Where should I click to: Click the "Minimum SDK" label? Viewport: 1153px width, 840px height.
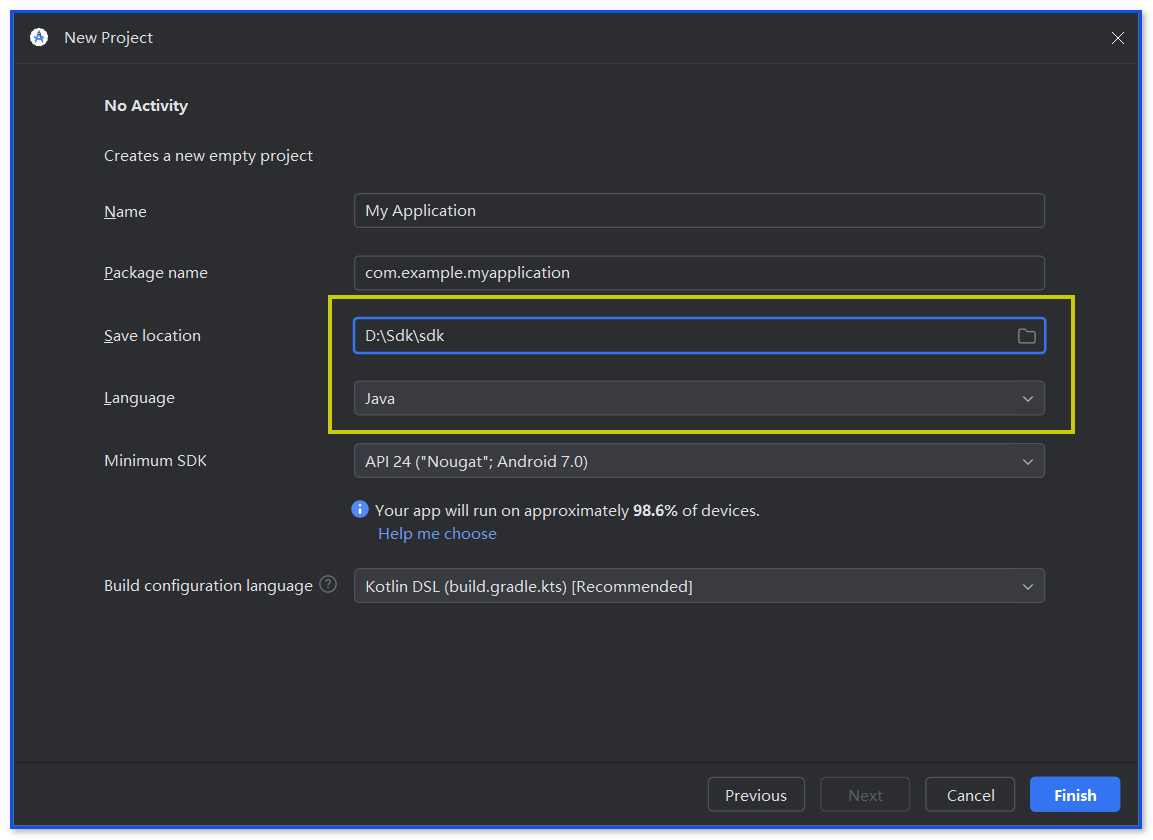point(155,460)
